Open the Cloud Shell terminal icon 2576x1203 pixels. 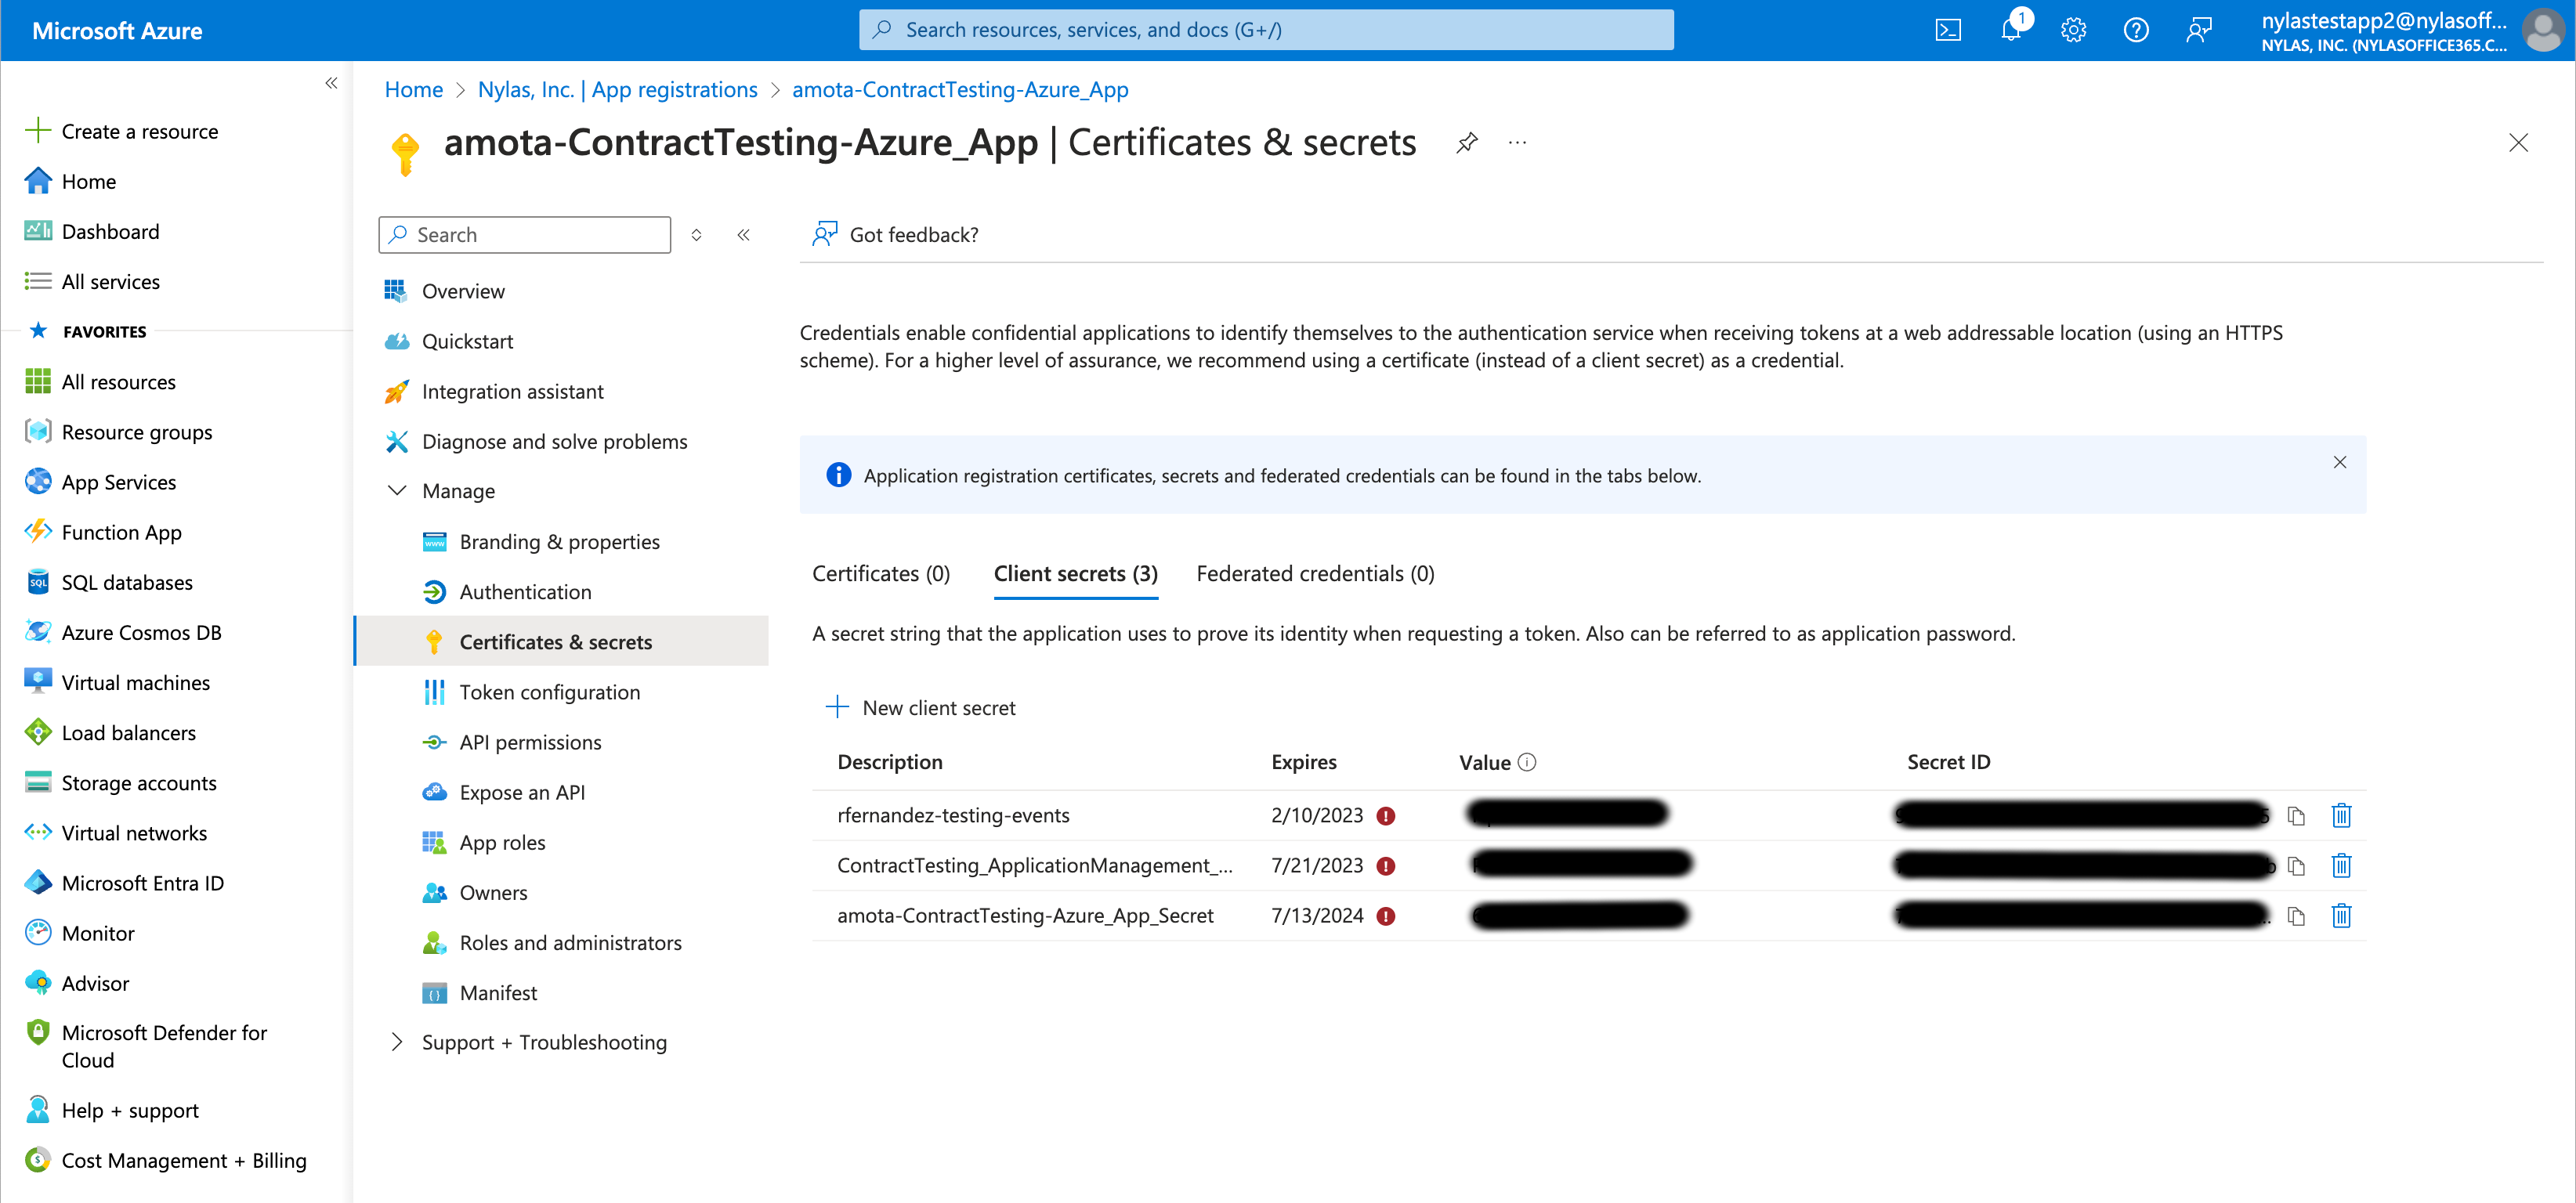point(1947,29)
